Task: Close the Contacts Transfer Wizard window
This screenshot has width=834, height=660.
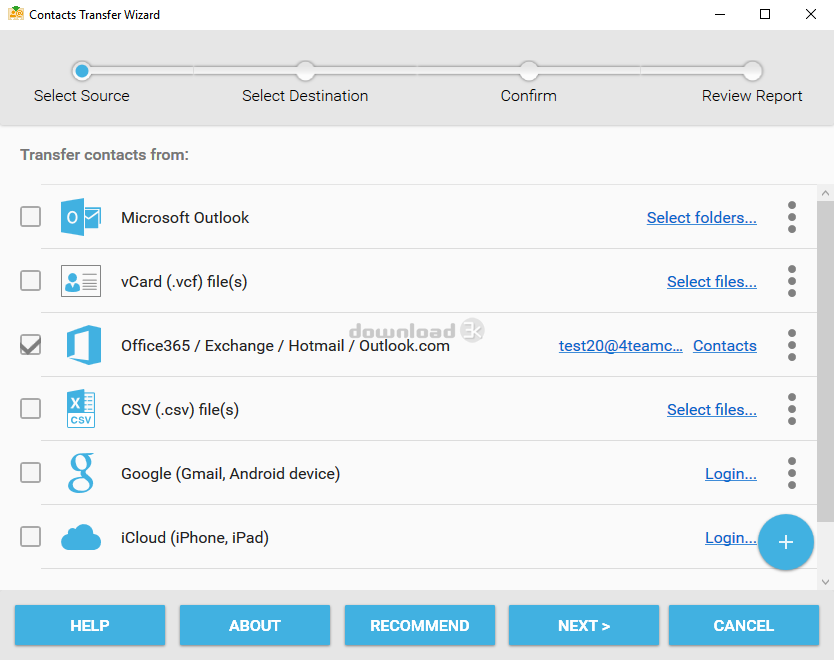Action: 811,14
